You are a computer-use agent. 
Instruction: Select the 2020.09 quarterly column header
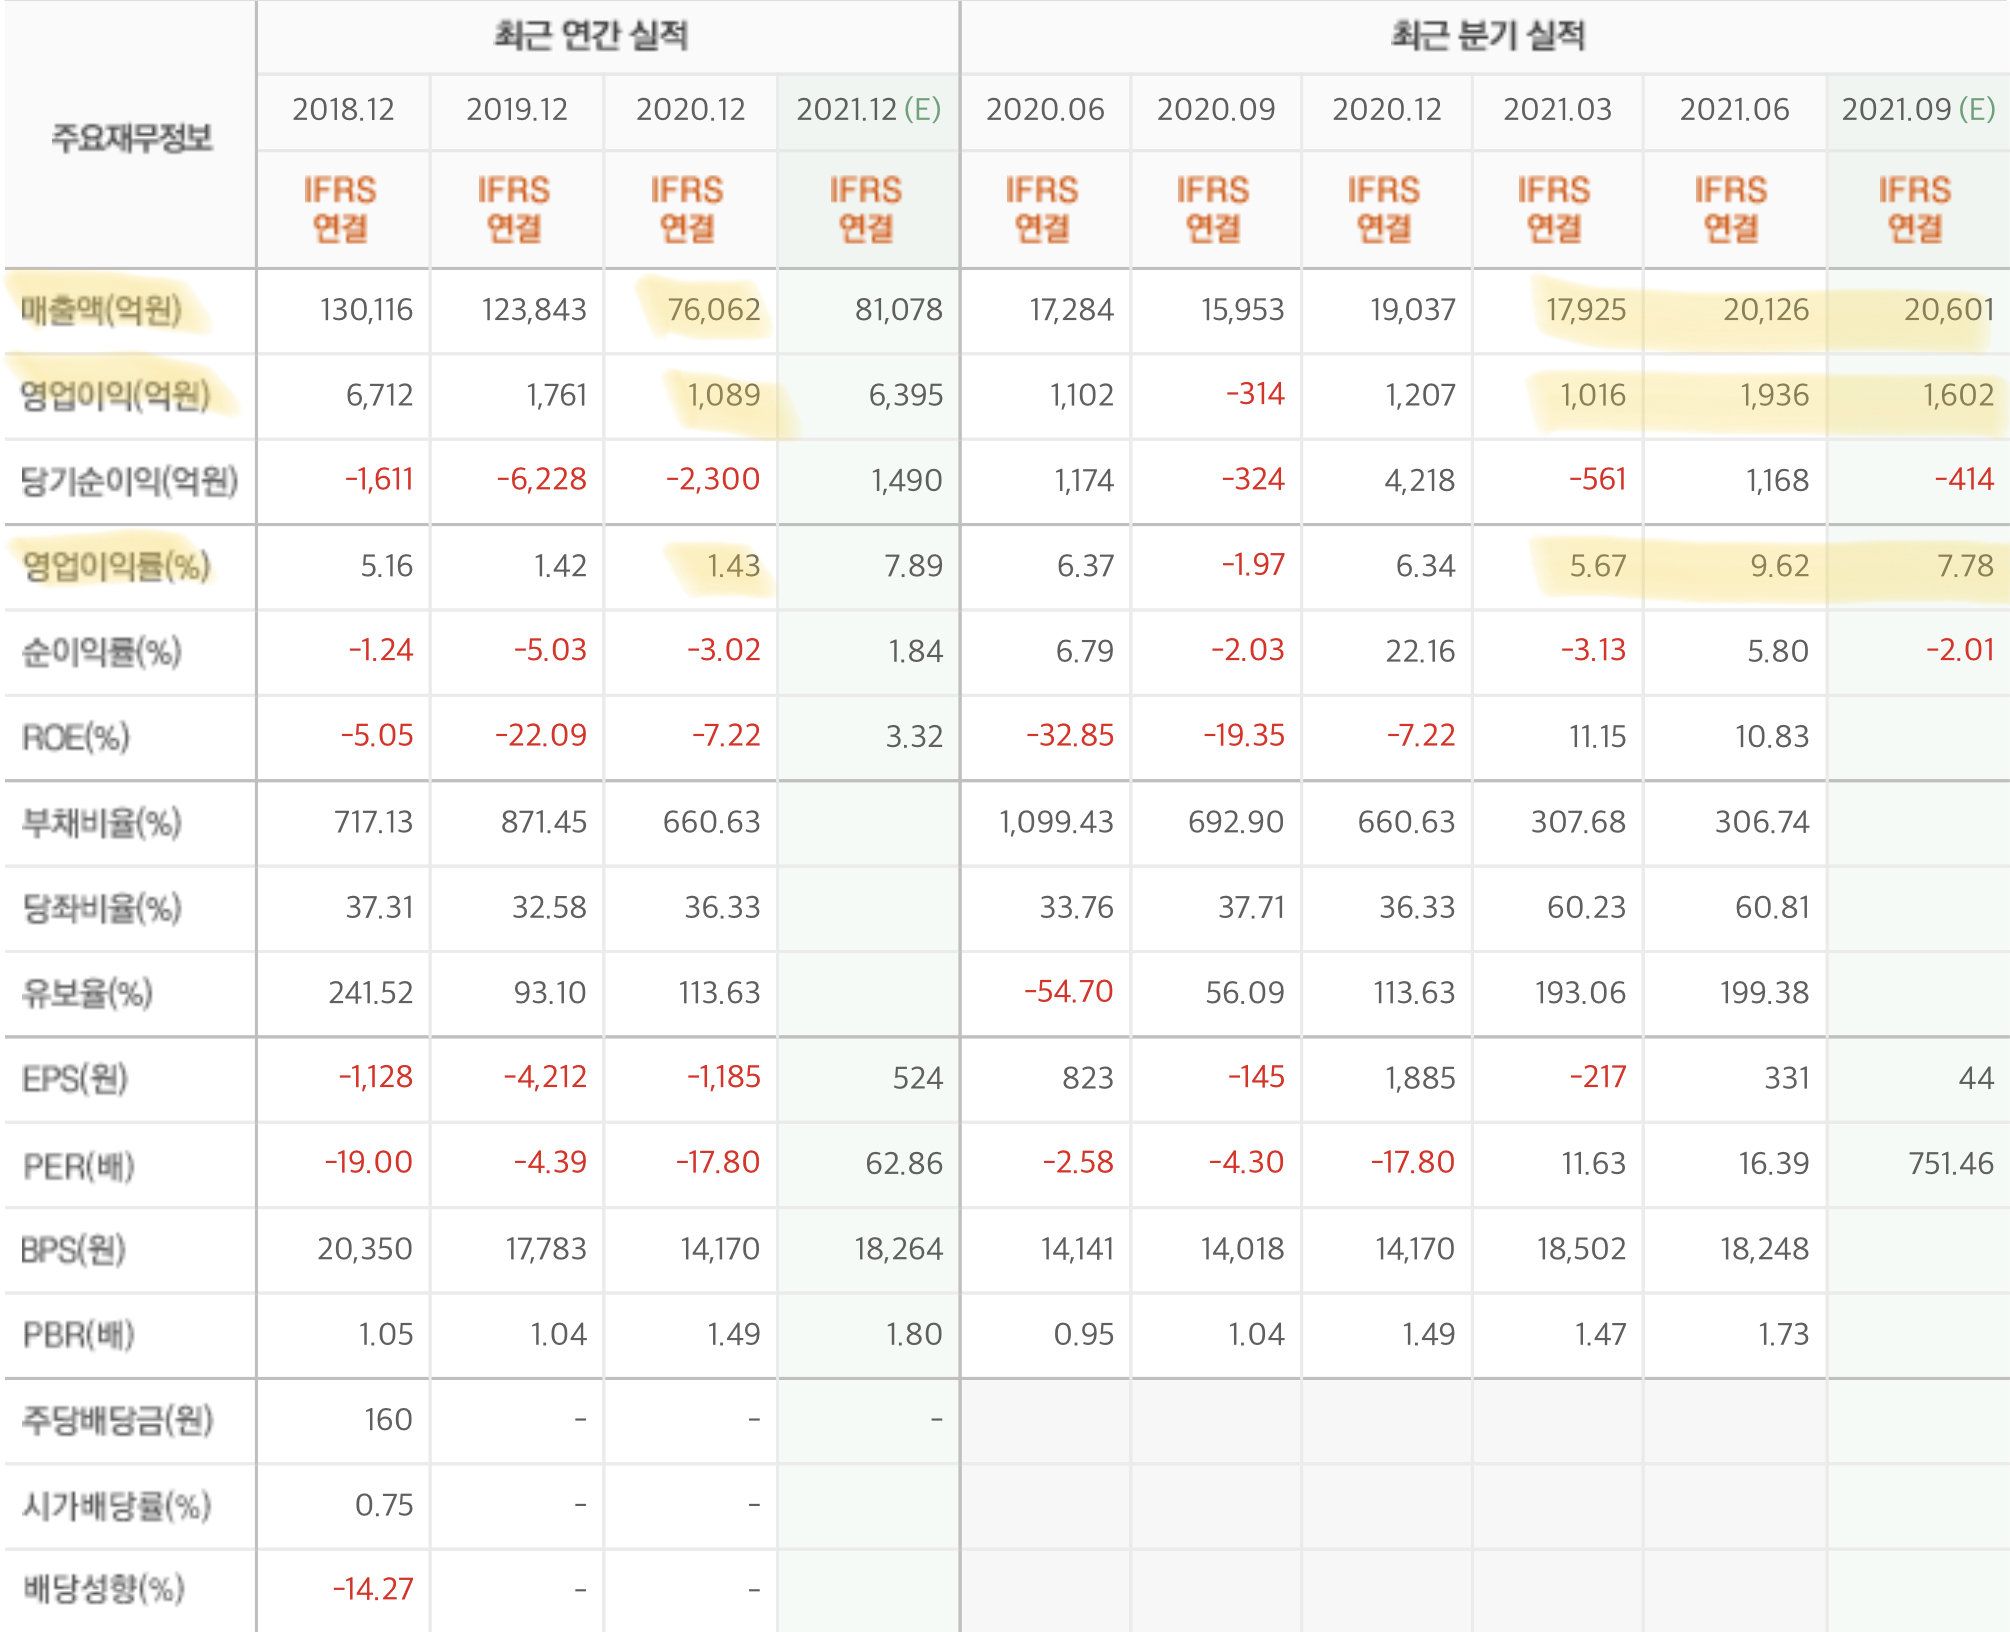pos(1216,109)
